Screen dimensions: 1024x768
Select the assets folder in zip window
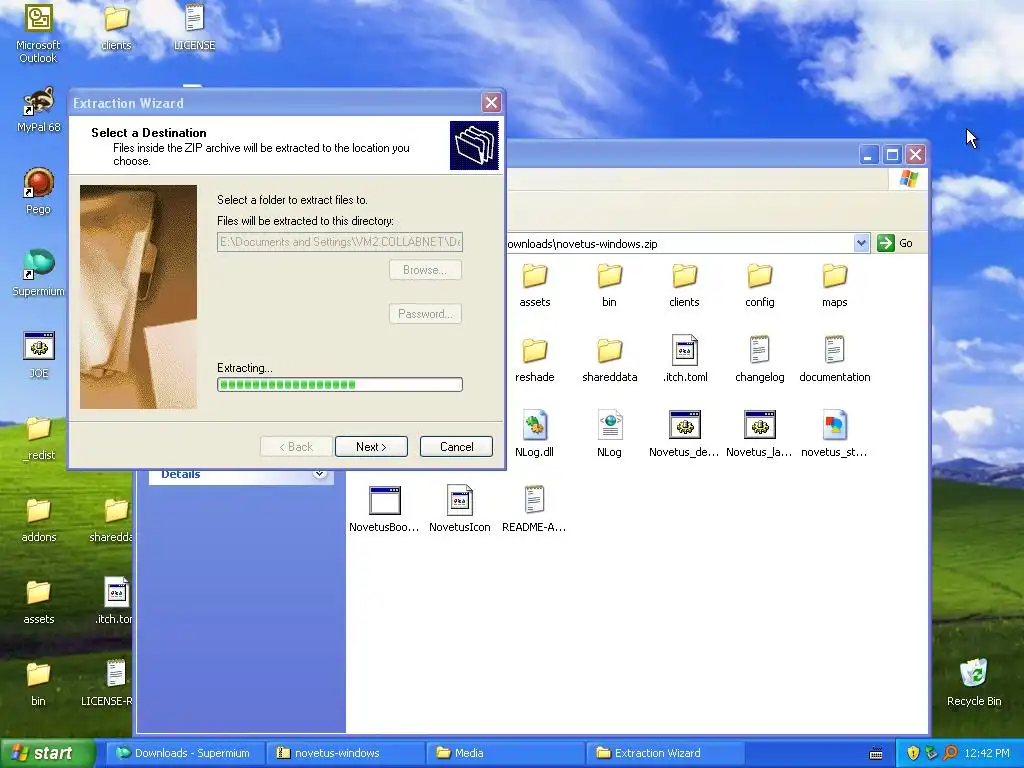[x=535, y=285]
